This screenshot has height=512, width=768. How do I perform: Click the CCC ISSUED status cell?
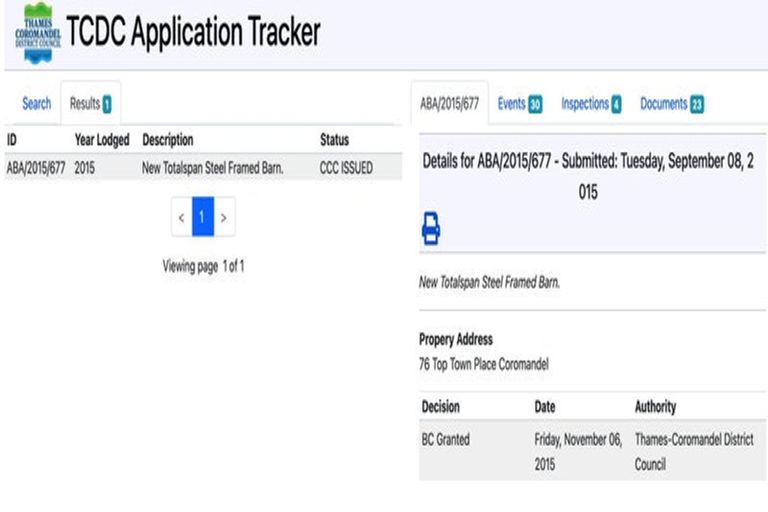tap(346, 168)
